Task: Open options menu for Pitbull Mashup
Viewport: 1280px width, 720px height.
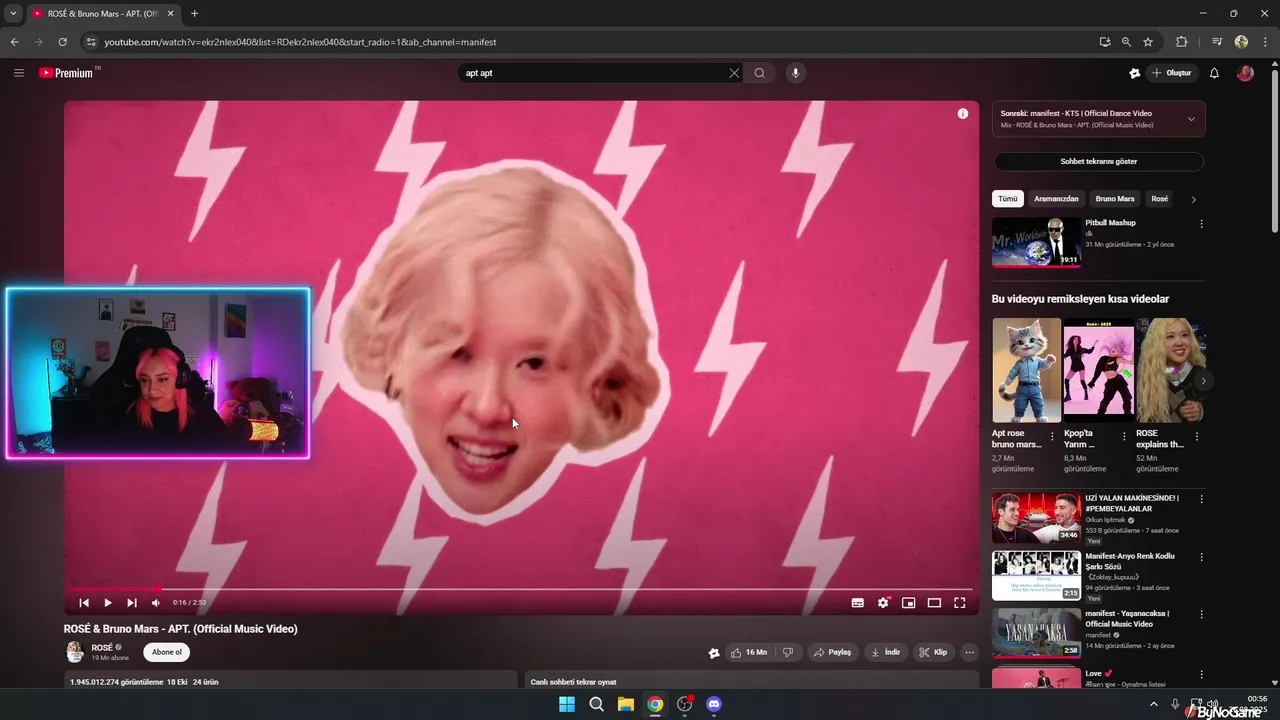Action: [1201, 224]
